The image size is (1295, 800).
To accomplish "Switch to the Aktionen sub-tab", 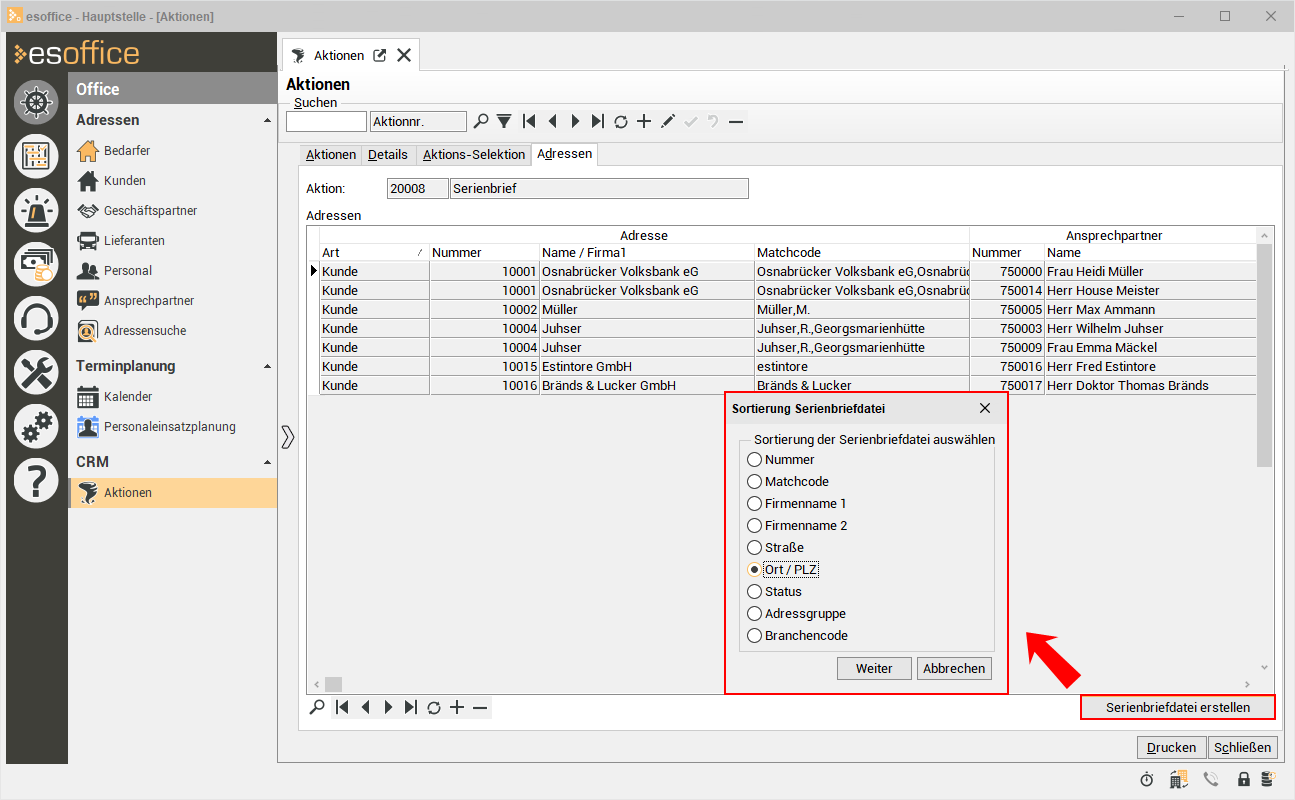I will 331,155.
